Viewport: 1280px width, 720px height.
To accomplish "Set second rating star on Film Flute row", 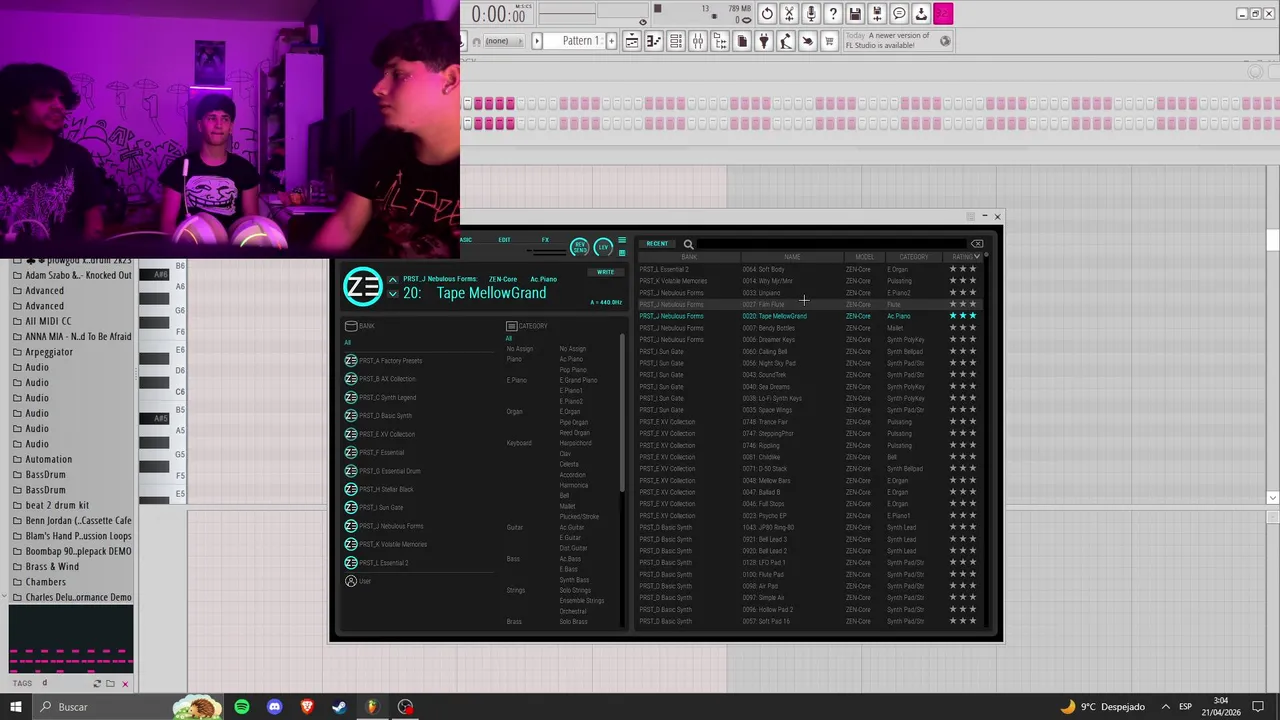I will pos(963,304).
